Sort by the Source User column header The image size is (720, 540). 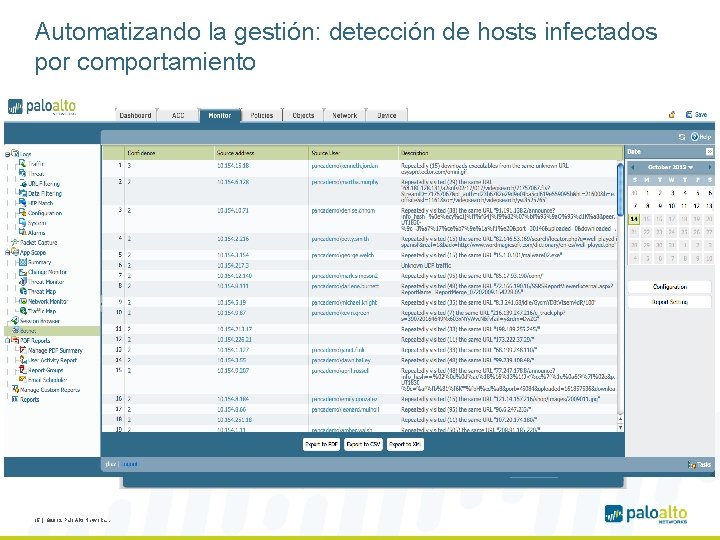point(354,153)
